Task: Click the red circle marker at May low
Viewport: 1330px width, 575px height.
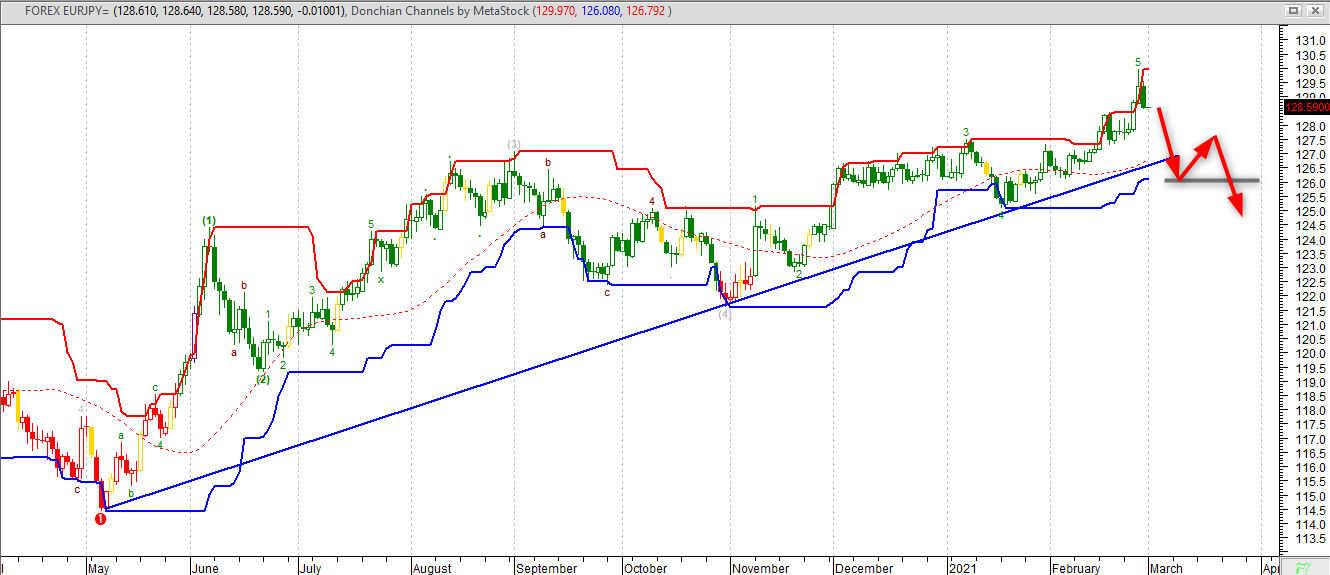Action: point(100,518)
